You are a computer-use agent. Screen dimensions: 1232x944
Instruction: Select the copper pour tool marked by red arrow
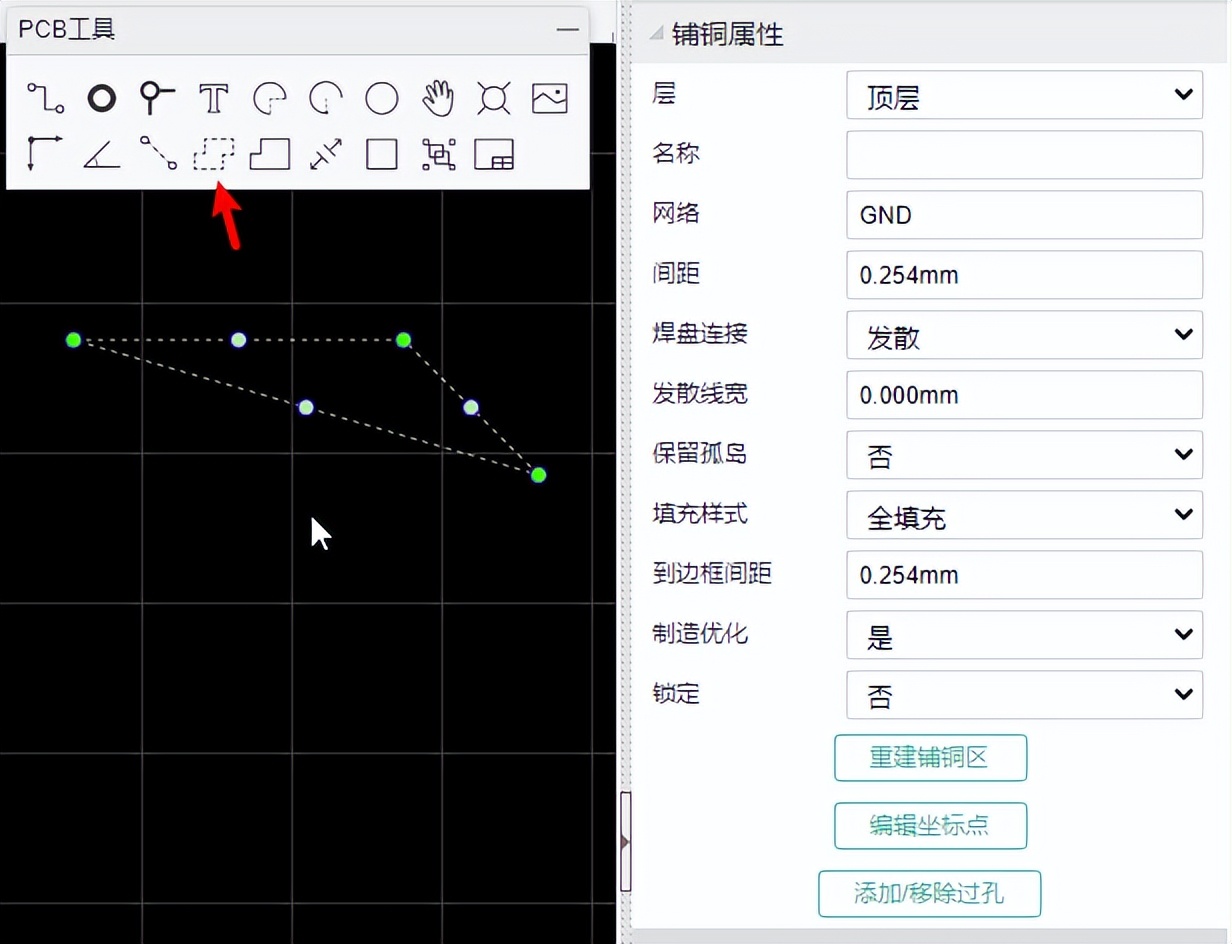click(212, 154)
